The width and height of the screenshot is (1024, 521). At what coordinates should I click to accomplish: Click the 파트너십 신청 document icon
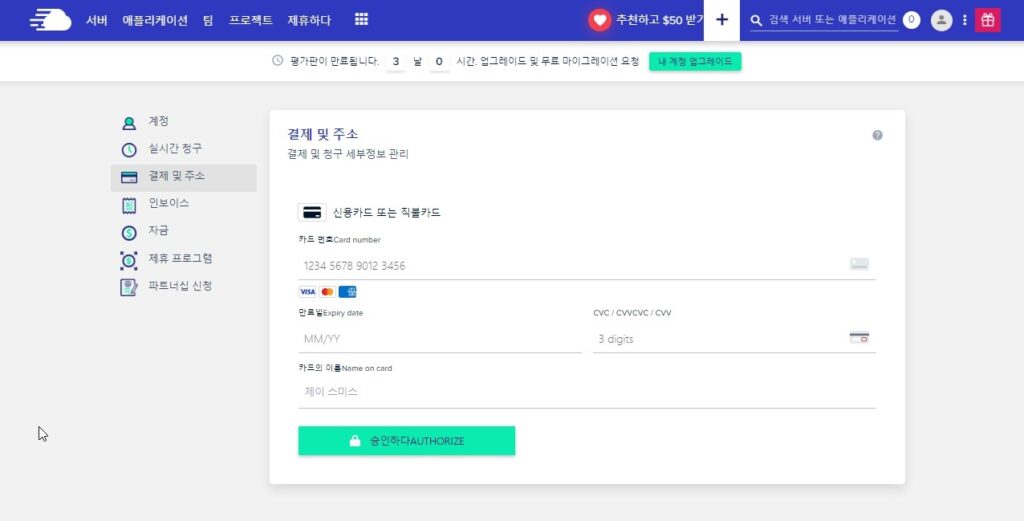point(129,287)
